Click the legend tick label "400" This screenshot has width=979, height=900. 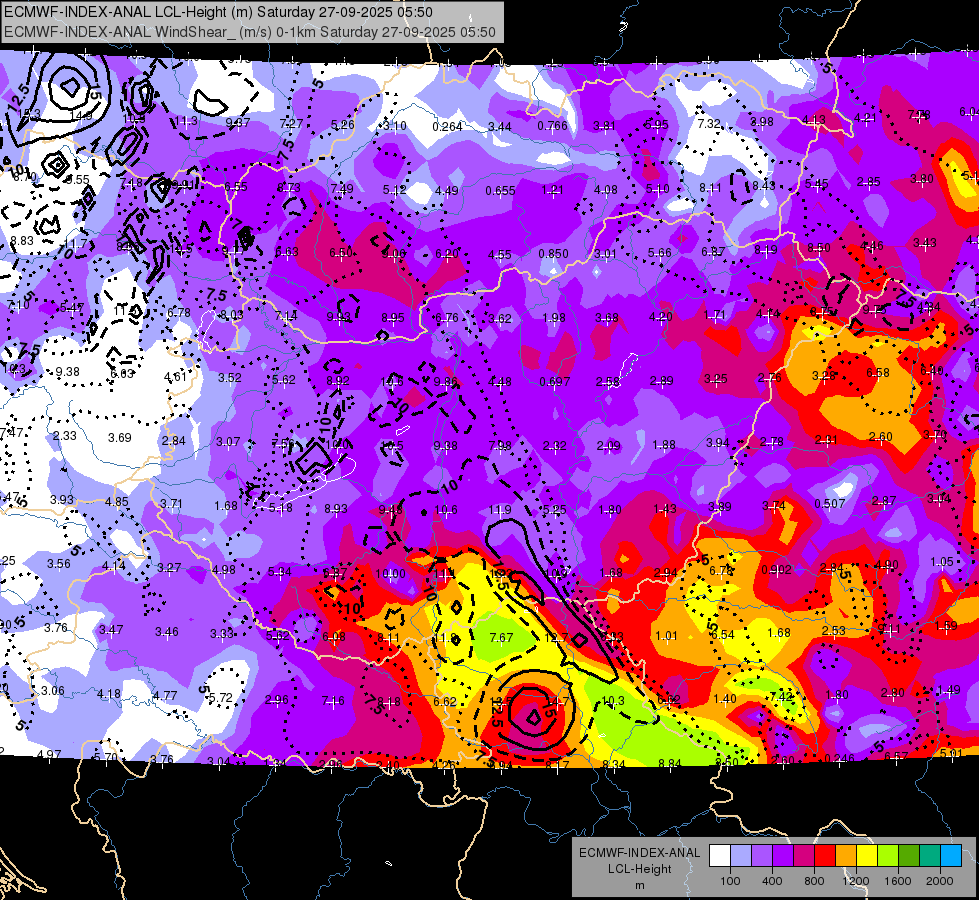(x=772, y=881)
